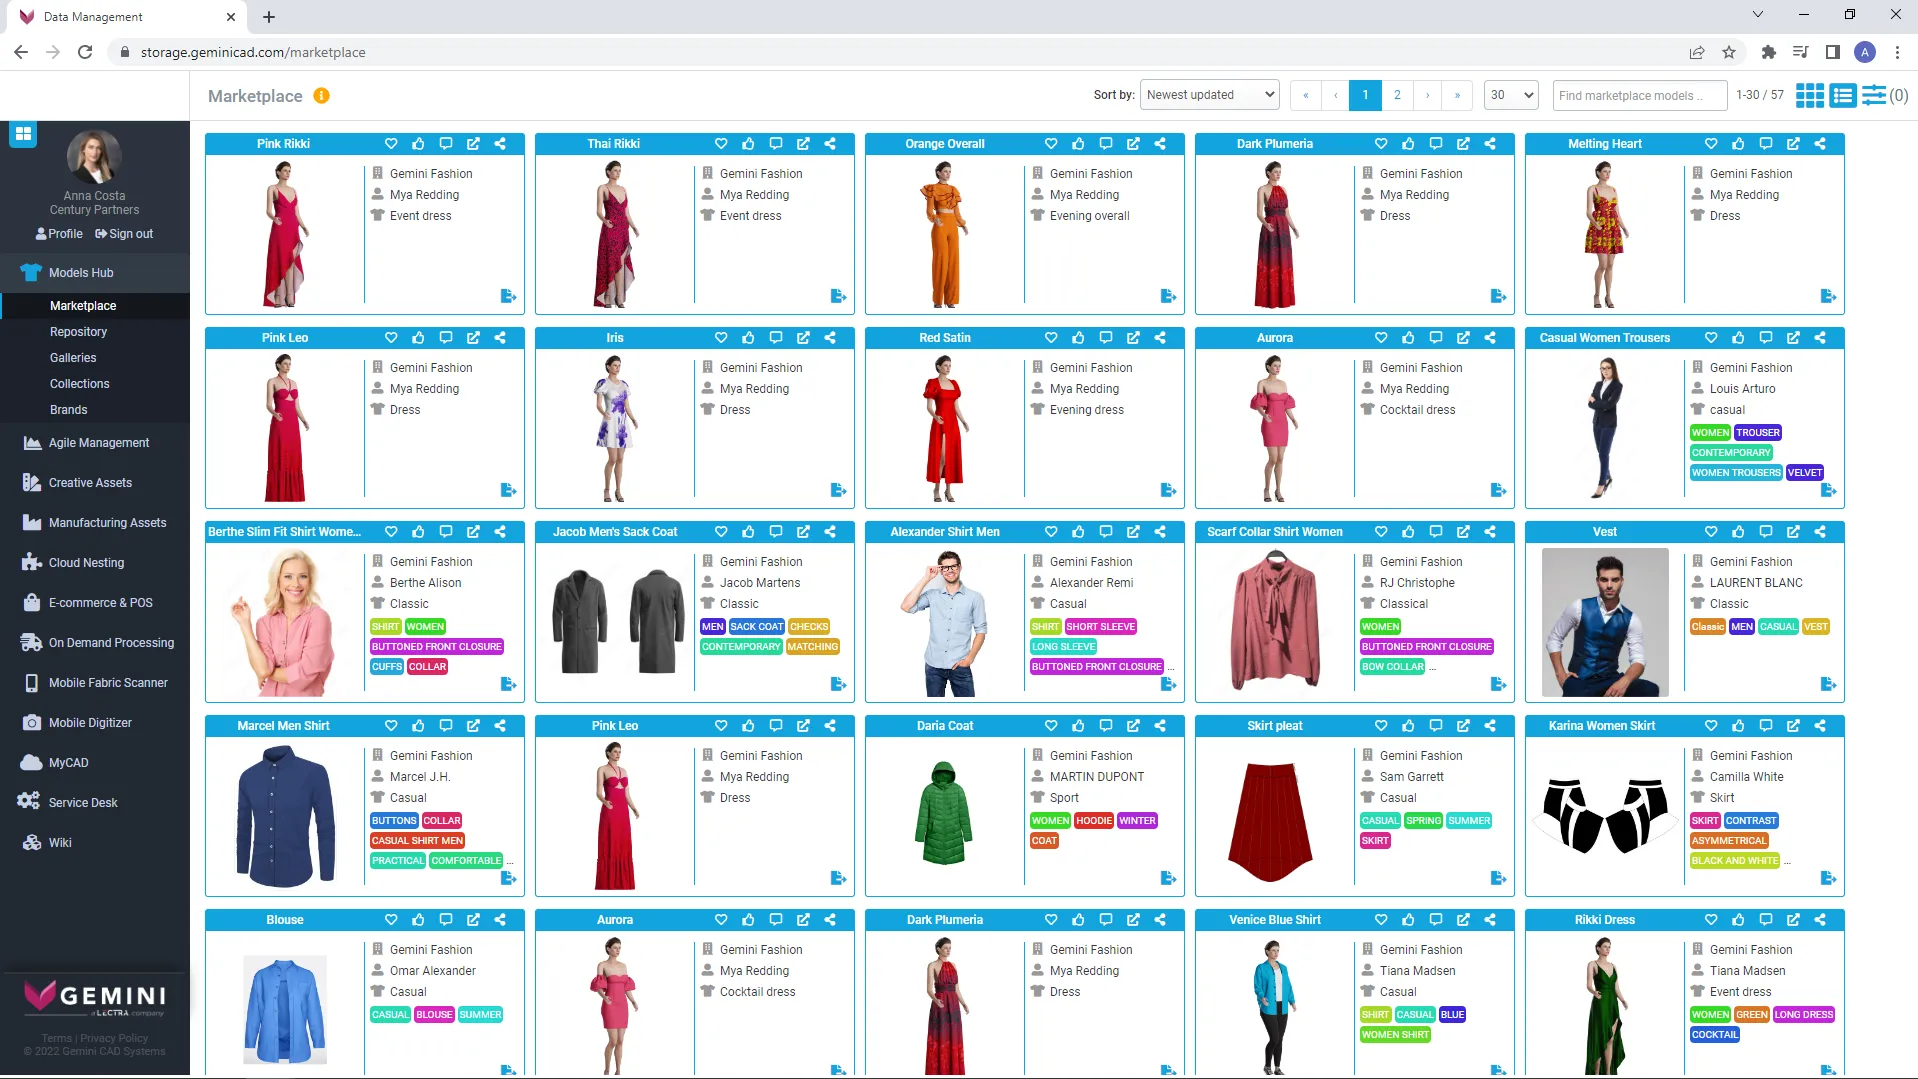The image size is (1918, 1079).
Task: Switch to grid view layout
Action: [x=1809, y=95]
